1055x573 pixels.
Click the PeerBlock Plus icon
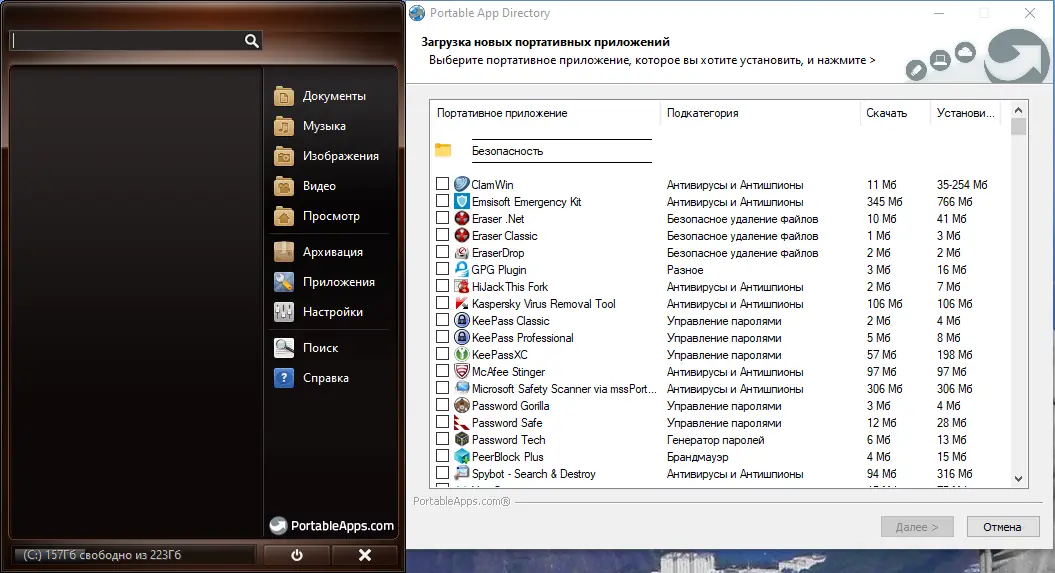(462, 456)
